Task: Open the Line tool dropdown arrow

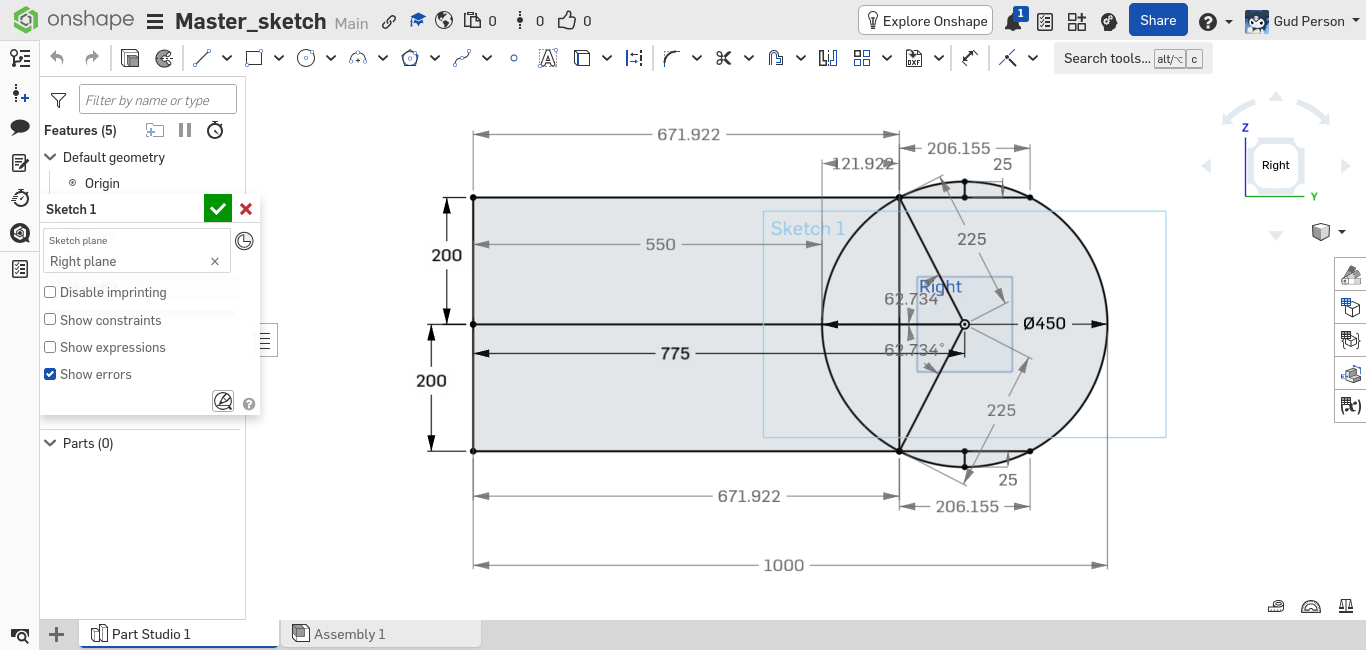Action: tap(227, 58)
